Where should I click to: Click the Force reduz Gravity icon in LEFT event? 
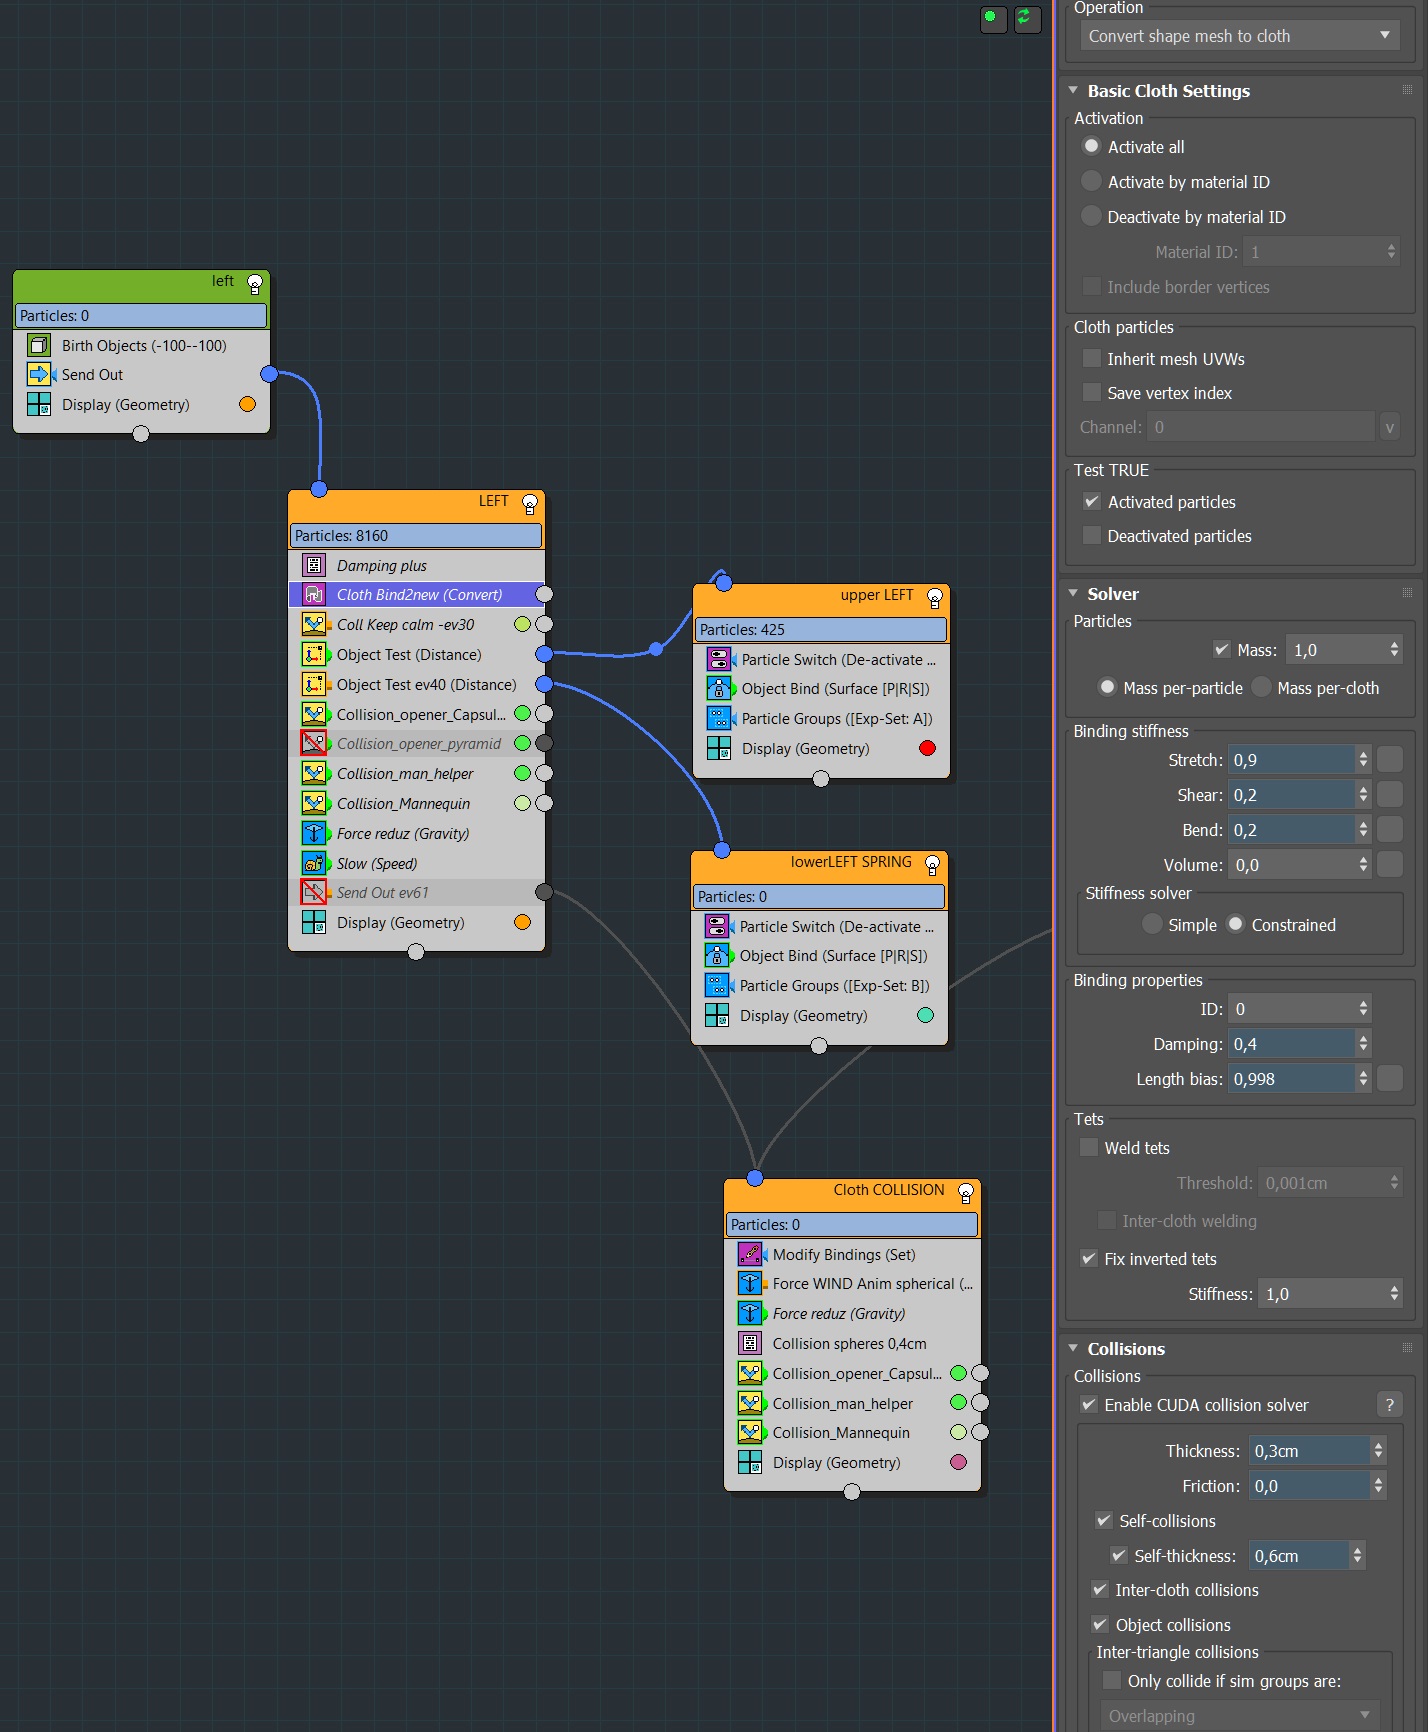[314, 834]
